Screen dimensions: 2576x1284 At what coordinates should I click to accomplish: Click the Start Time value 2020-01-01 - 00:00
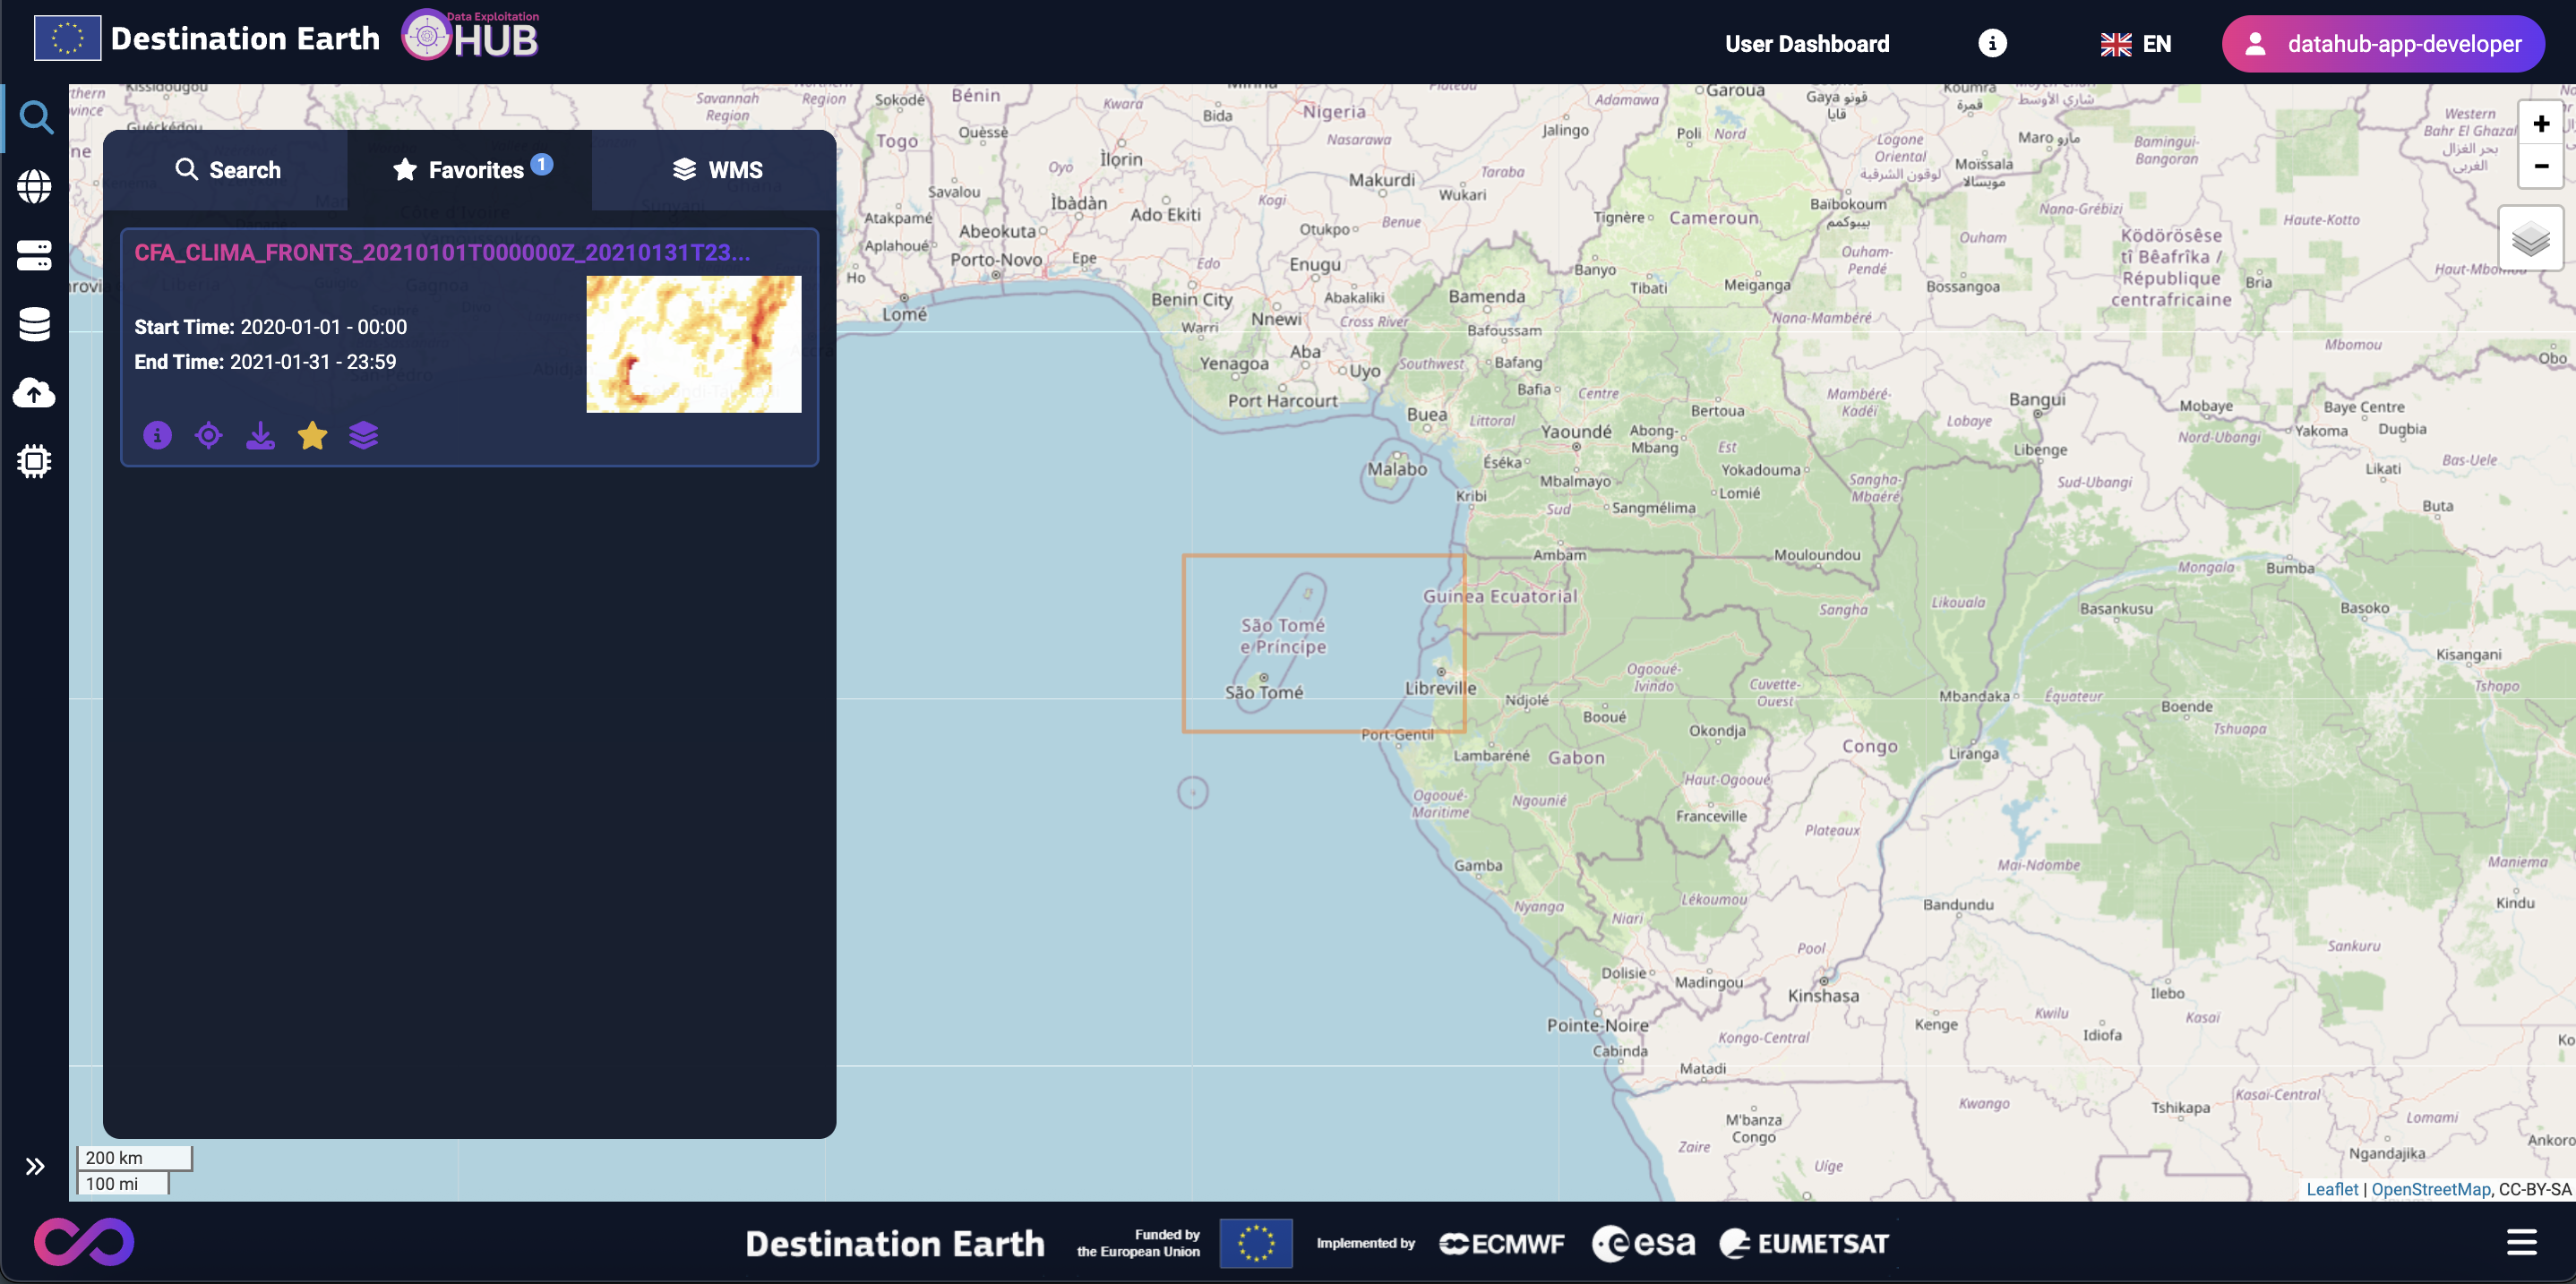coord(324,327)
